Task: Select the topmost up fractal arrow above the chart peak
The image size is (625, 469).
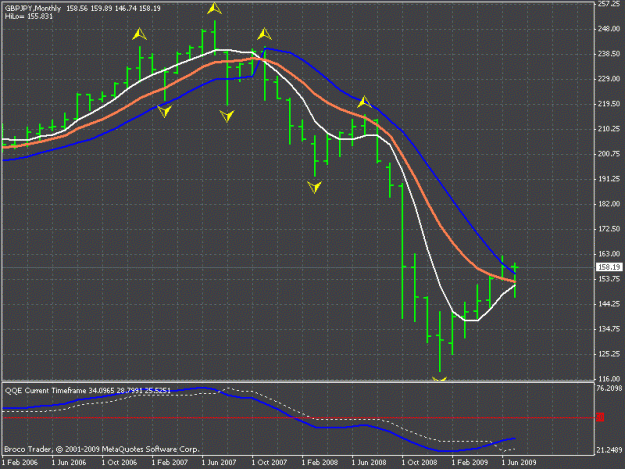Action: tap(214, 8)
